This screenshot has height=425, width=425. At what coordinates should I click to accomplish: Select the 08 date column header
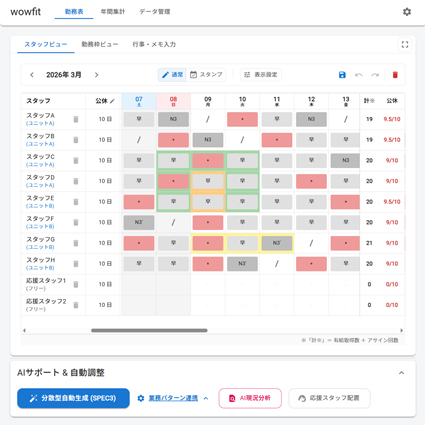[173, 101]
